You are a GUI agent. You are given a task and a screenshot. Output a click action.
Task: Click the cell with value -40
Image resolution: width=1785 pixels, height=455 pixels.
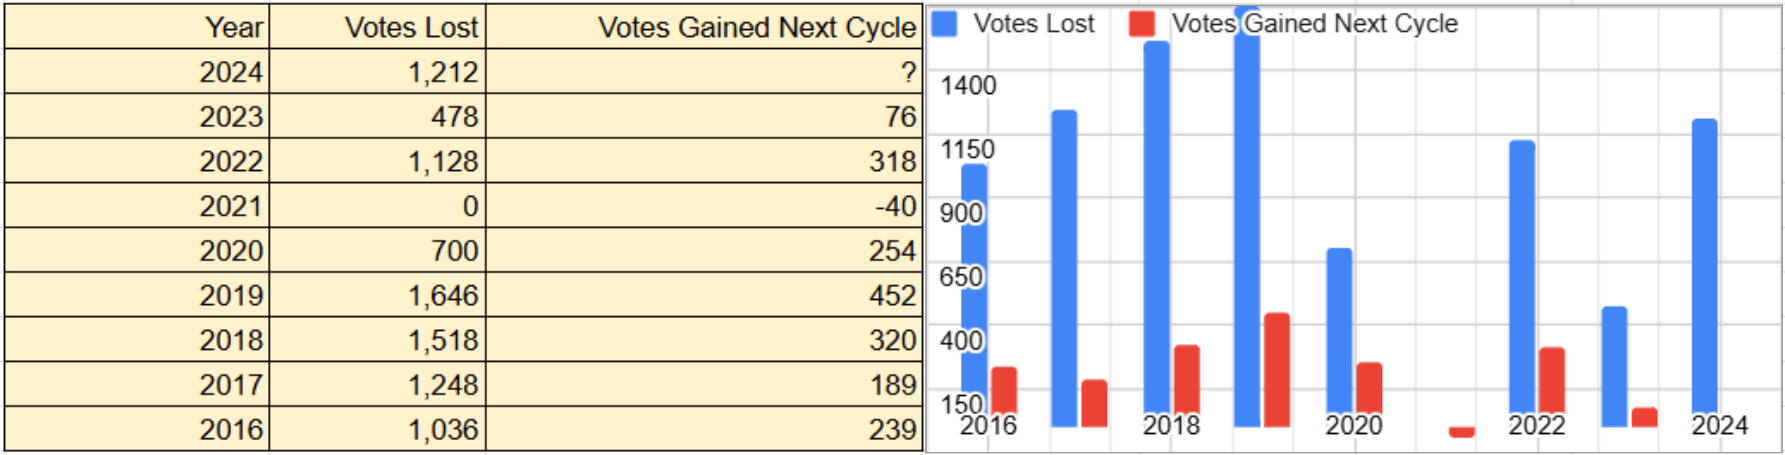(x=703, y=206)
